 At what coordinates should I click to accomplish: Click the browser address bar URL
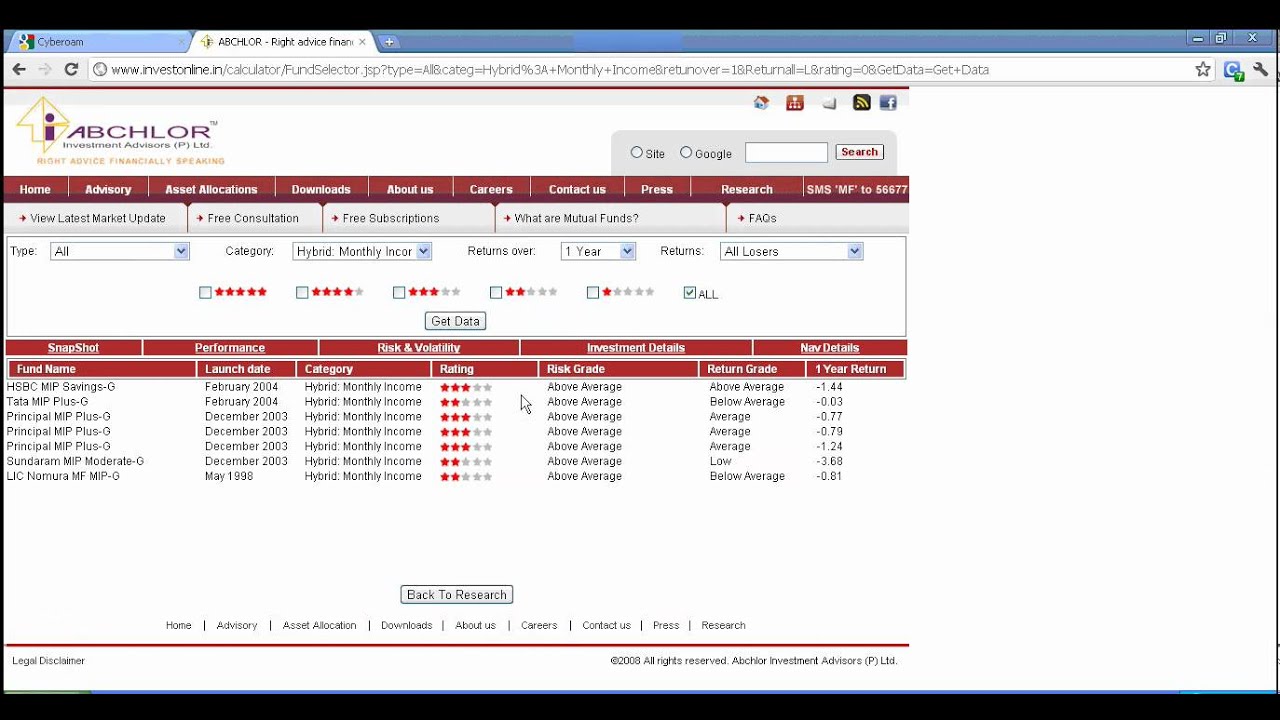pos(550,70)
